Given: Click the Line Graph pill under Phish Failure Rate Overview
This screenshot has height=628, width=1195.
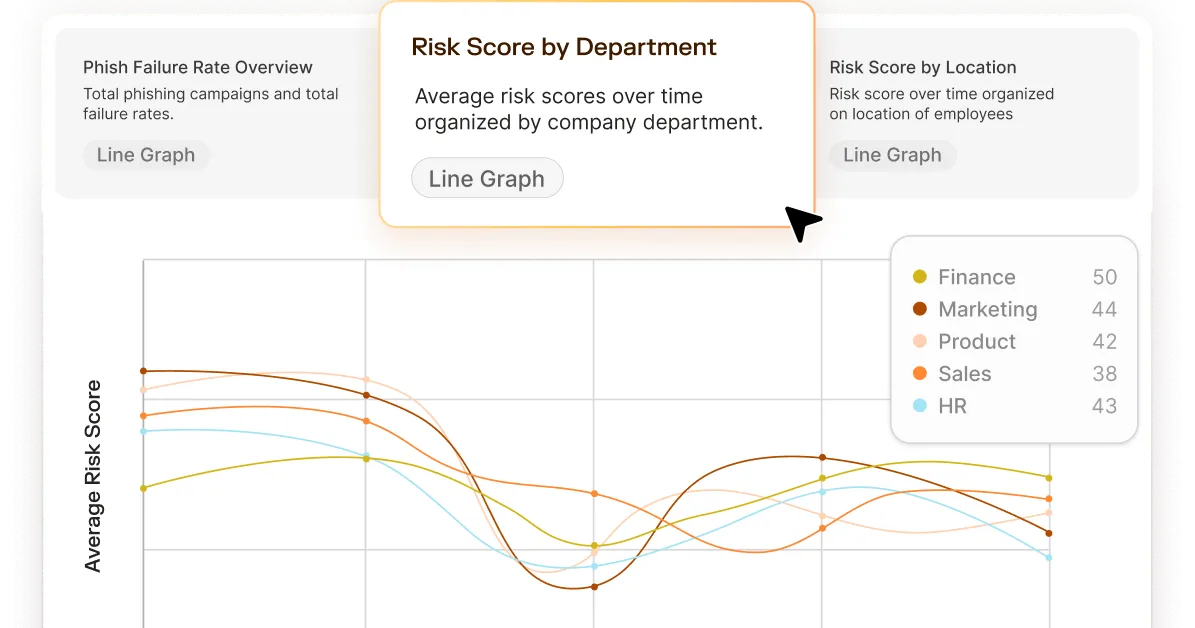Looking at the screenshot, I should [146, 155].
